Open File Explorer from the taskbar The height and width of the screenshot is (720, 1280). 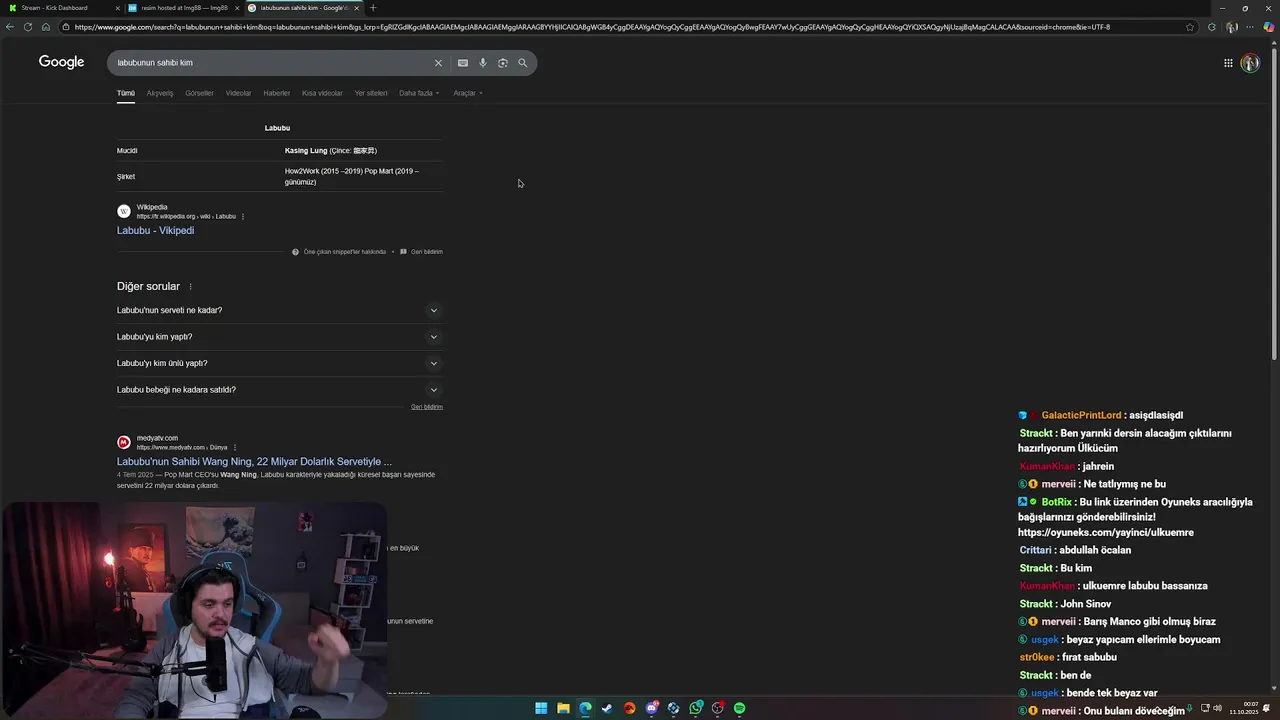click(x=563, y=708)
